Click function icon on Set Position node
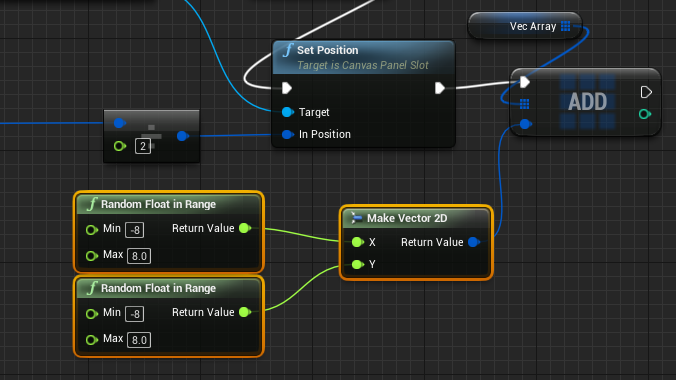Viewport: 676px width, 380px height. (x=288, y=50)
